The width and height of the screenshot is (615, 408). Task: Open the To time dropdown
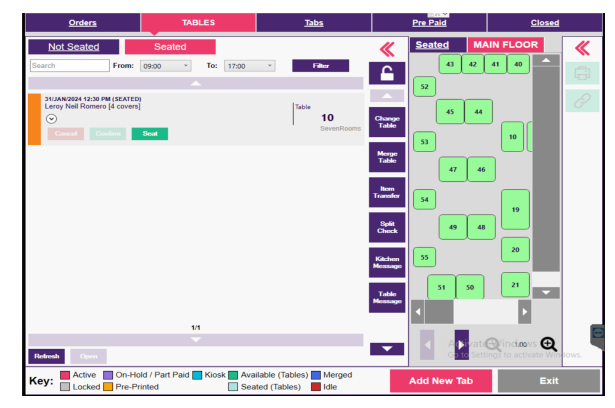pyautogui.click(x=249, y=66)
